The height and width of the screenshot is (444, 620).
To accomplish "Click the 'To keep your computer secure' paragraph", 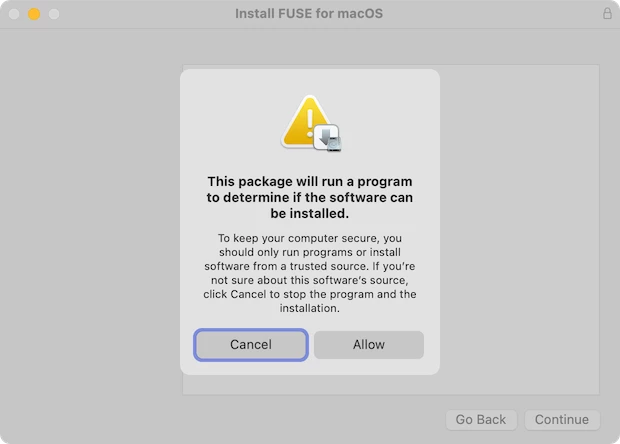I will point(310,273).
